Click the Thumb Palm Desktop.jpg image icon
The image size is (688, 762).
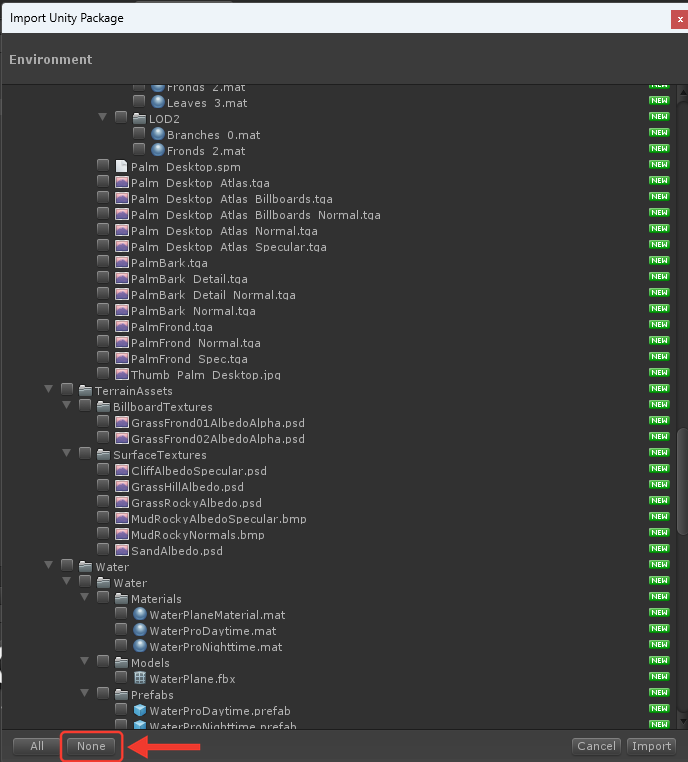(121, 375)
